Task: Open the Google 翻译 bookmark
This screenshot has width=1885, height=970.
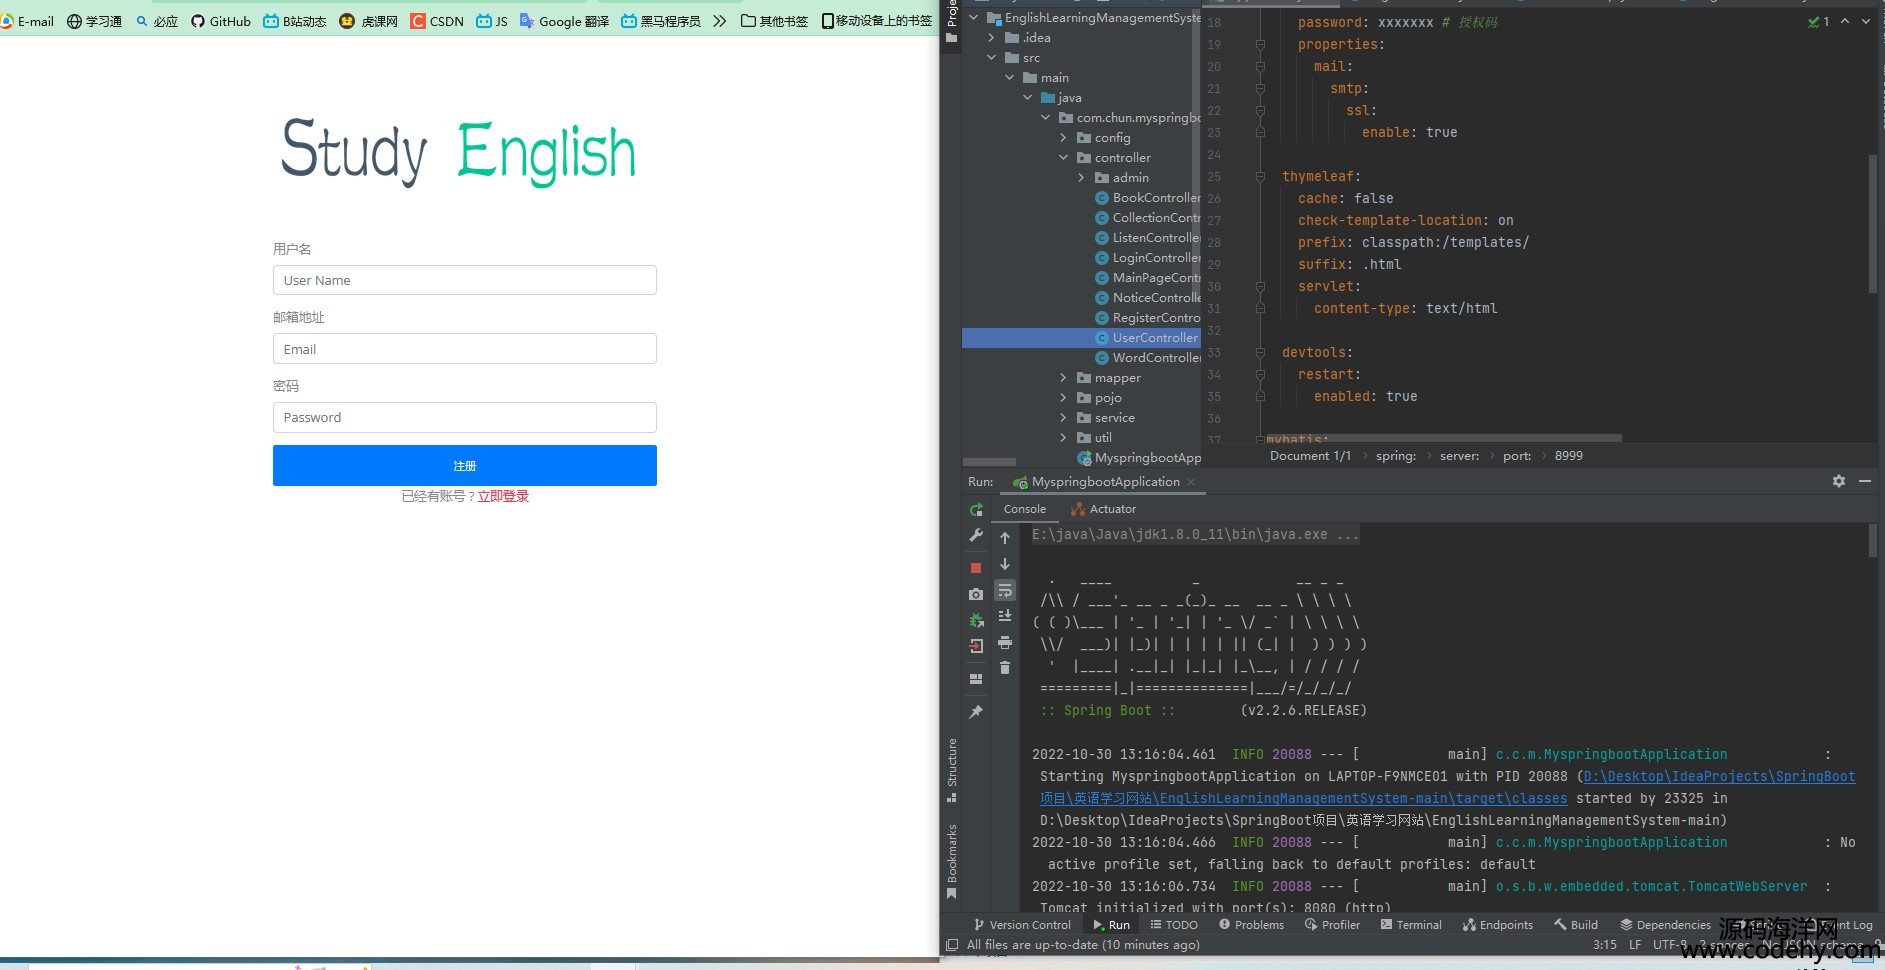Action: [x=564, y=21]
